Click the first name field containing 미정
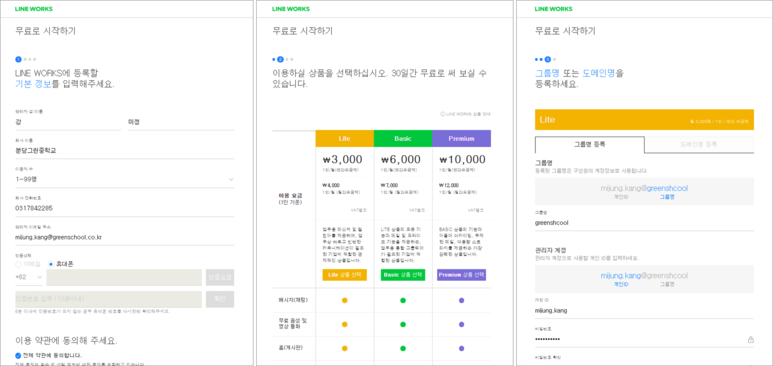This screenshot has width=773, height=366. (181, 122)
